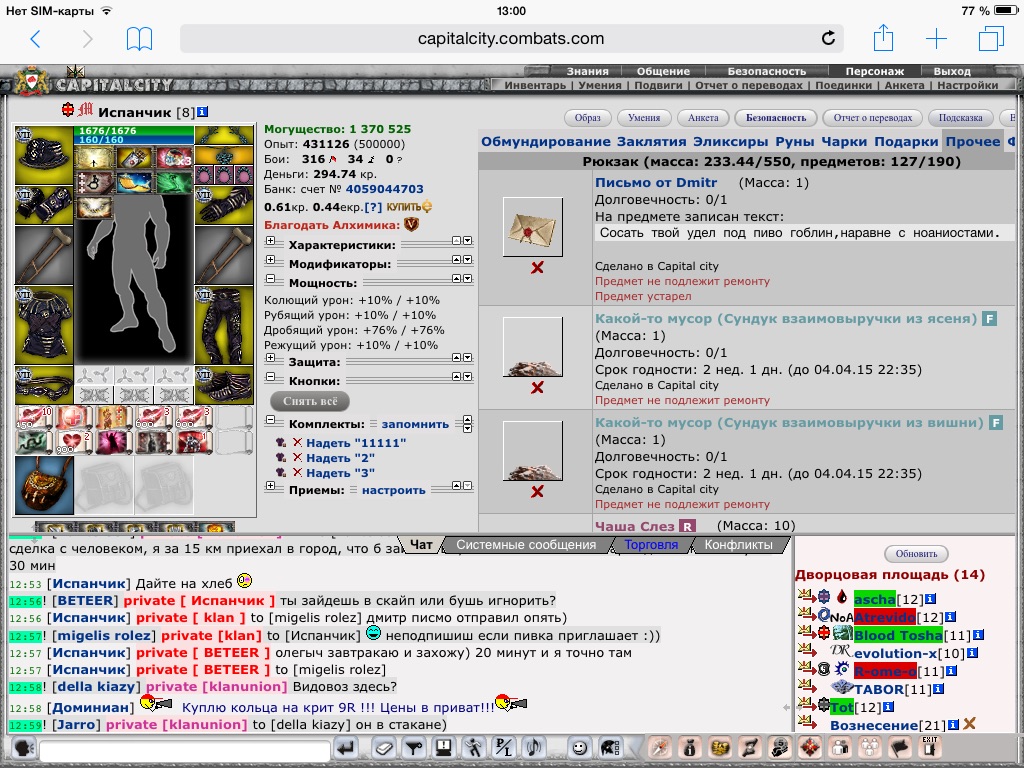This screenshot has height=768, width=1024.
Task: Click the leather bag slot
Action: [x=44, y=485]
